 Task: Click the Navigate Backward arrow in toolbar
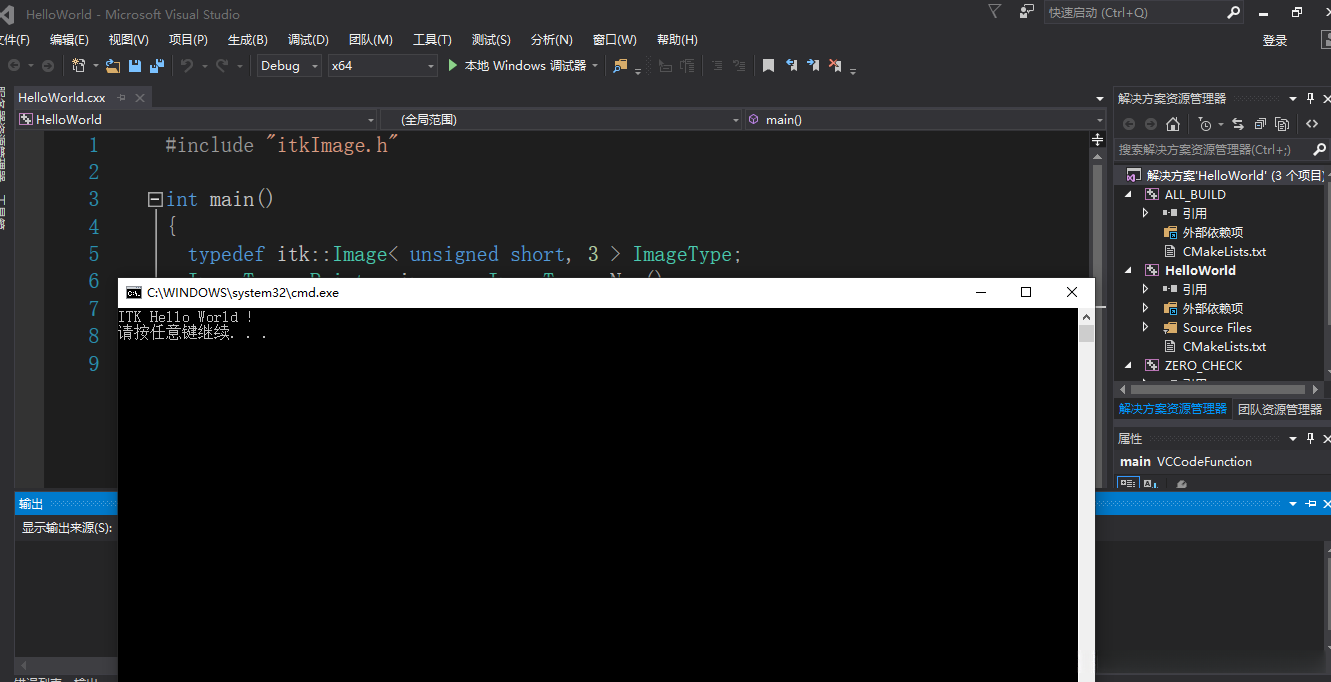click(x=15, y=66)
